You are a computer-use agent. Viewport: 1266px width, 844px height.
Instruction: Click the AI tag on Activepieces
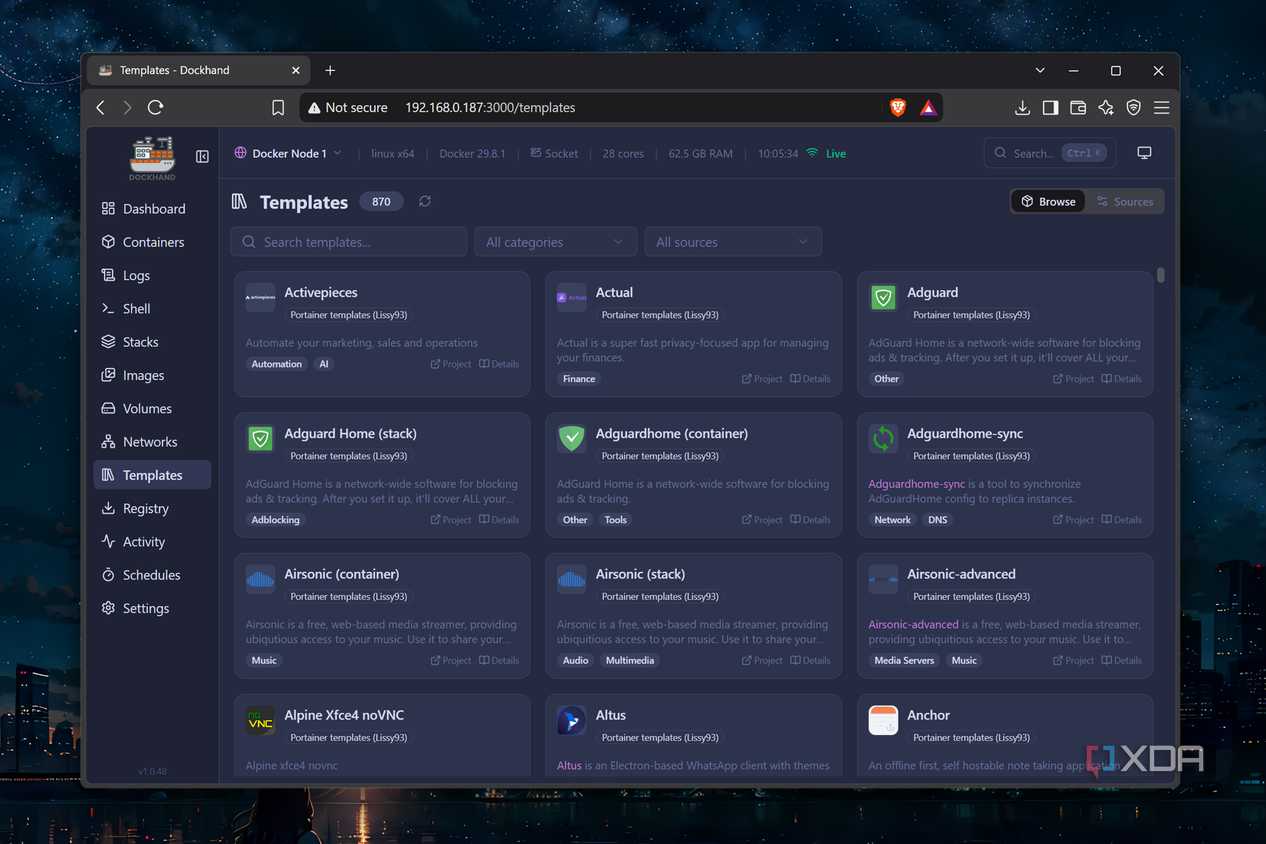(323, 364)
